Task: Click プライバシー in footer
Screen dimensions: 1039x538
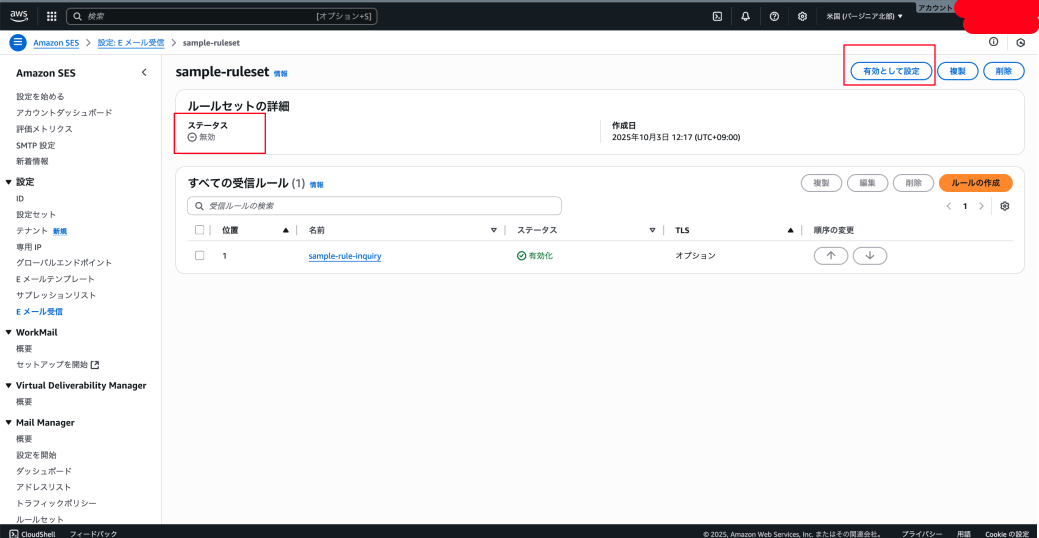Action: point(922,533)
